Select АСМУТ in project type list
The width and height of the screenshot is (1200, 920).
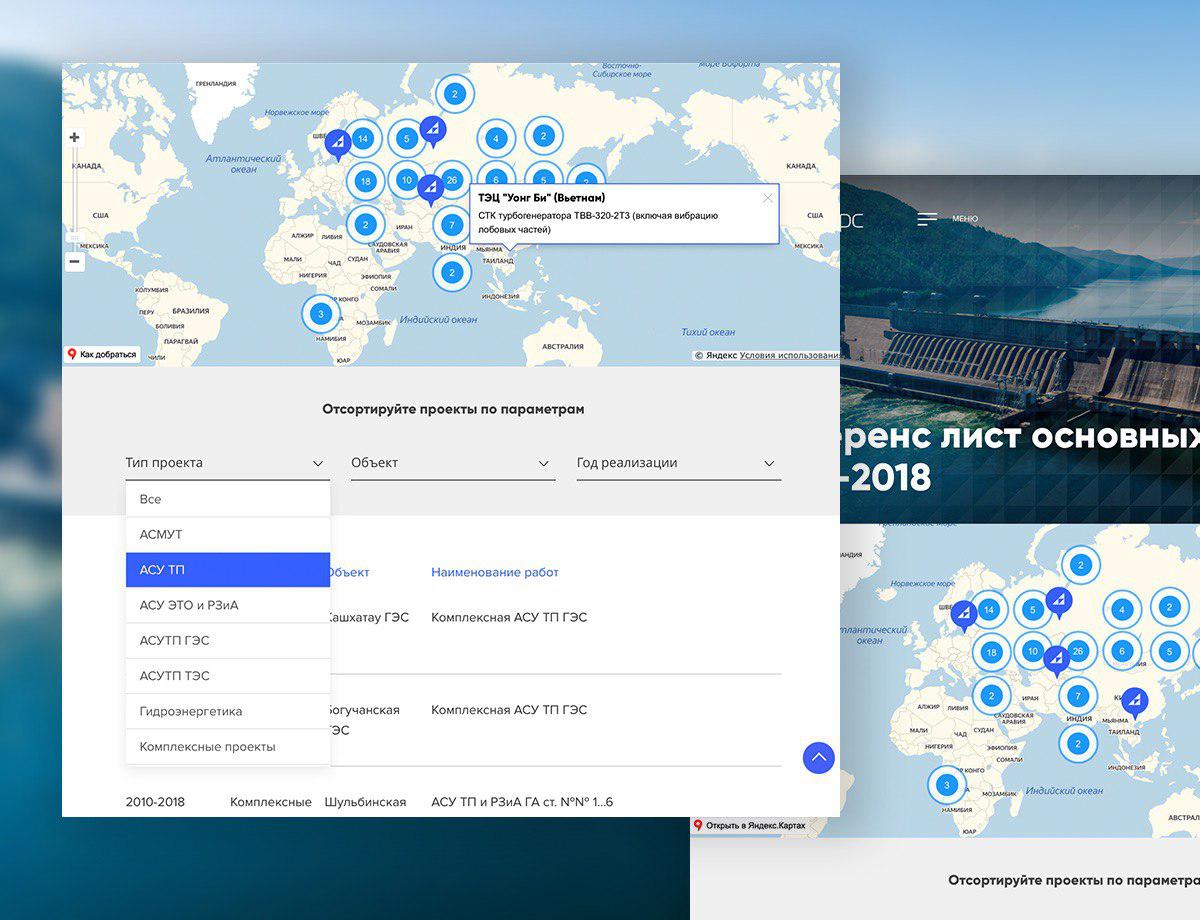pyautogui.click(x=228, y=535)
